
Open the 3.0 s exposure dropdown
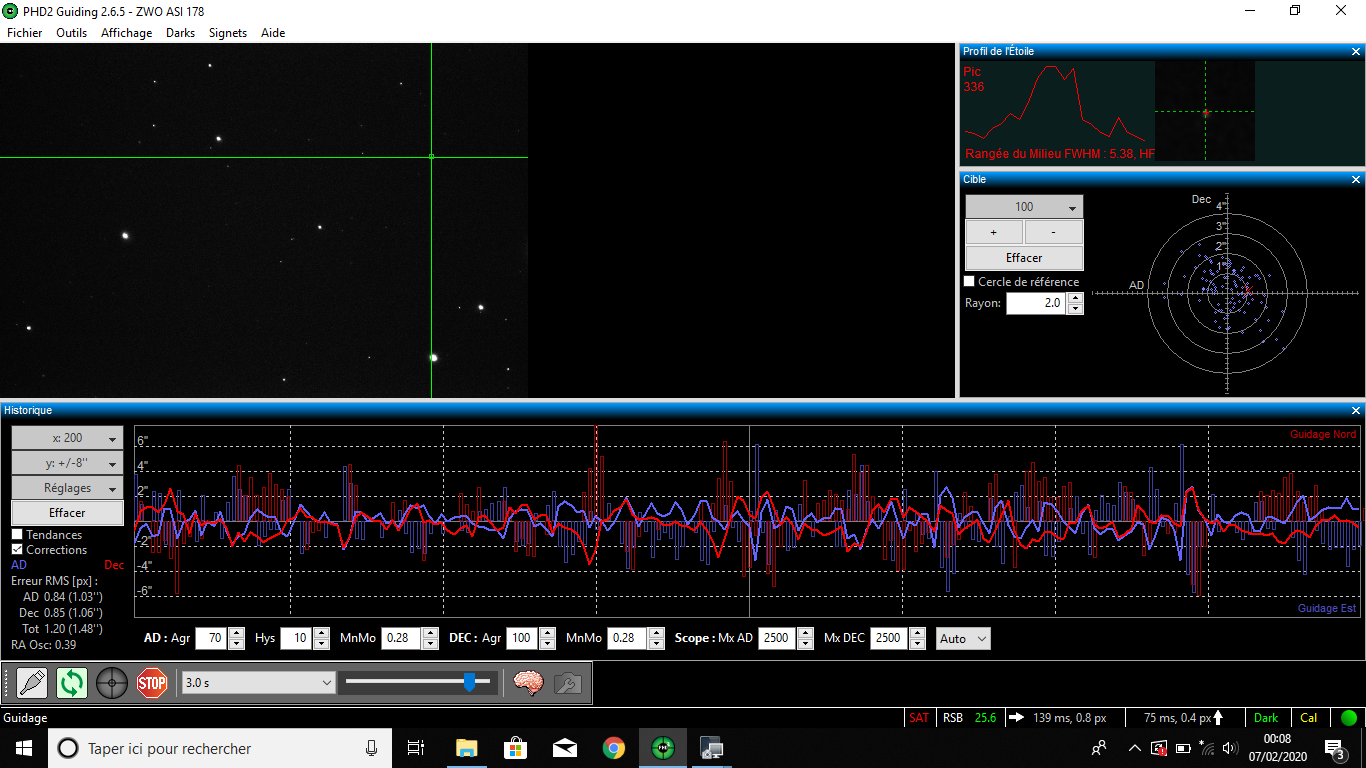click(259, 682)
